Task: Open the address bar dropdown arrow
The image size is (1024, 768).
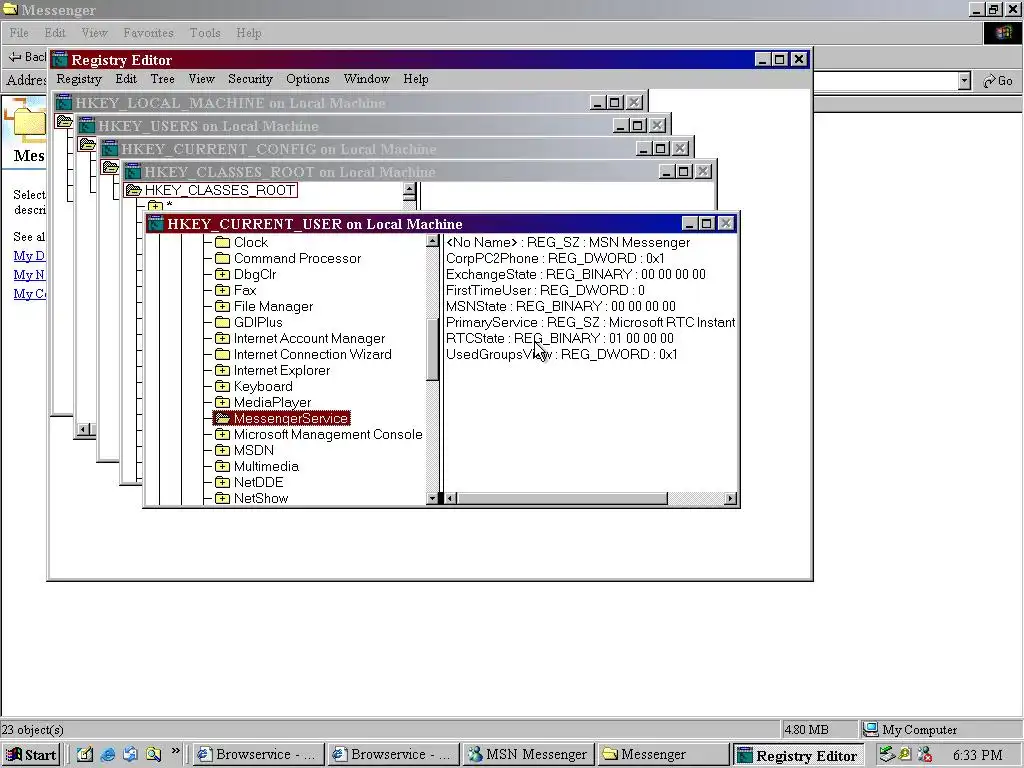Action: (965, 80)
